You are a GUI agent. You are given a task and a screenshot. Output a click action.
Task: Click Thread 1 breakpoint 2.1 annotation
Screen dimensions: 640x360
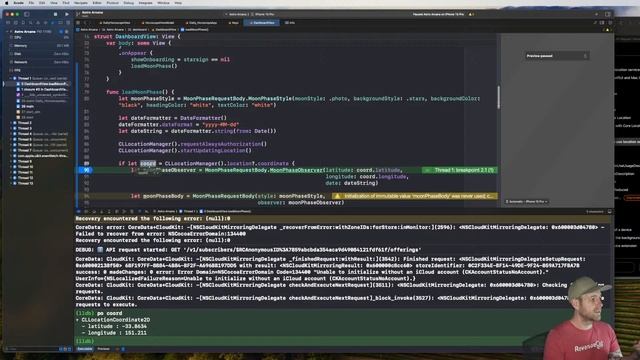coord(460,170)
